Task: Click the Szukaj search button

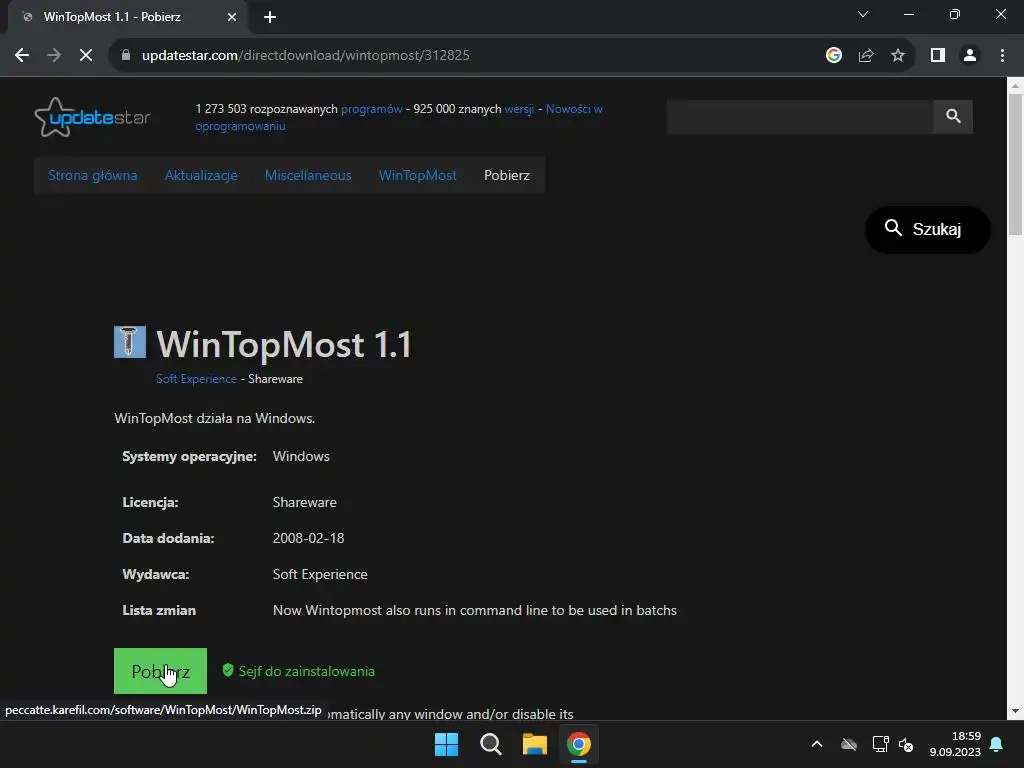Action: (927, 229)
